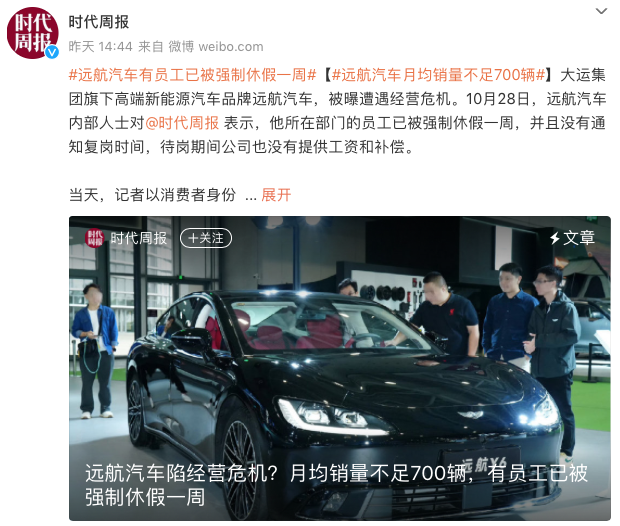The image size is (620, 526).
Task: Expand the post options chevron
Action: [x=601, y=11]
